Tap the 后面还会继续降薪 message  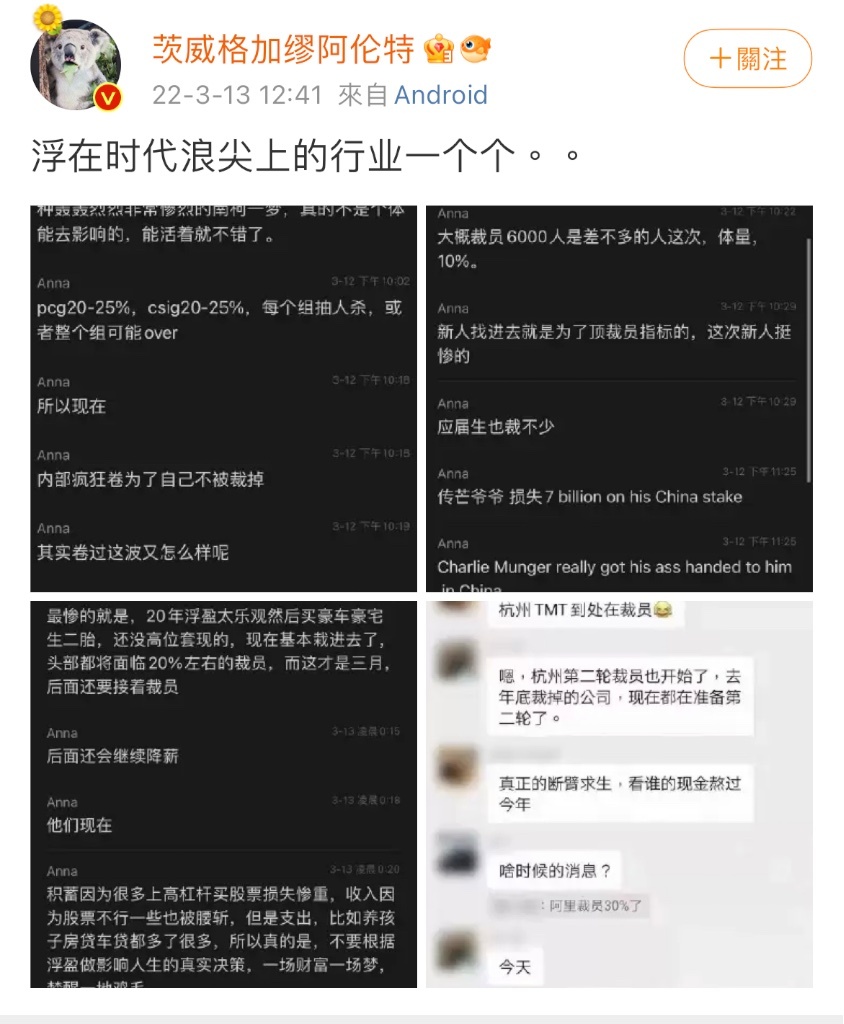click(x=112, y=756)
